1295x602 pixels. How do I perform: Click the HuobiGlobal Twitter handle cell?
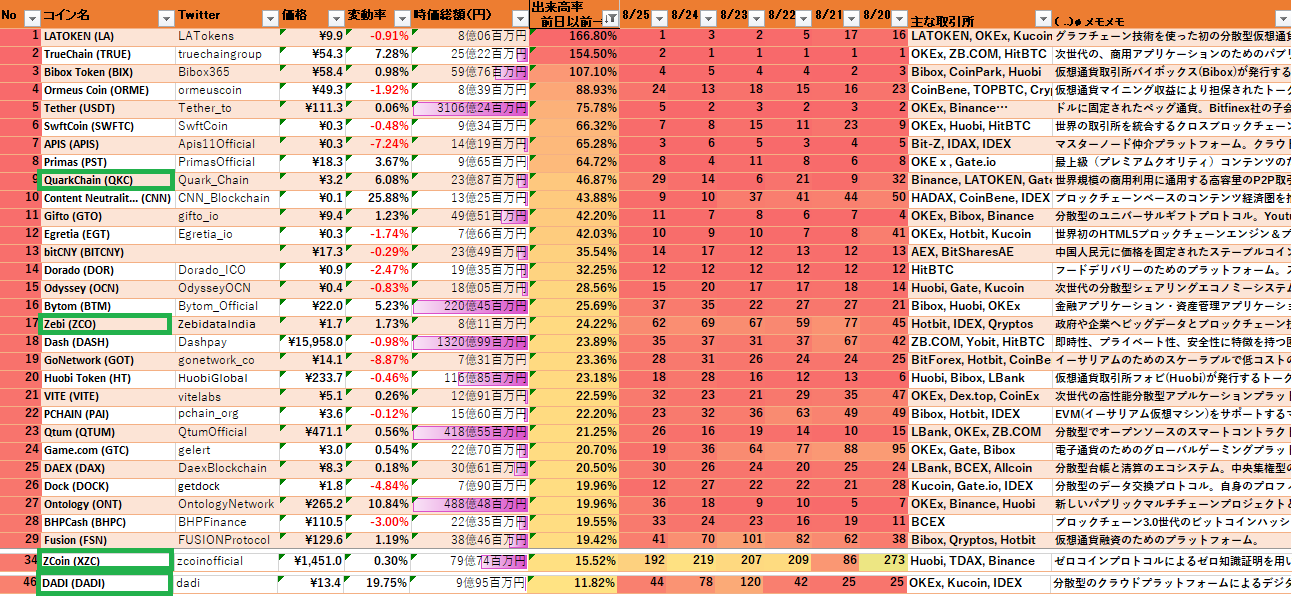pyautogui.click(x=225, y=378)
